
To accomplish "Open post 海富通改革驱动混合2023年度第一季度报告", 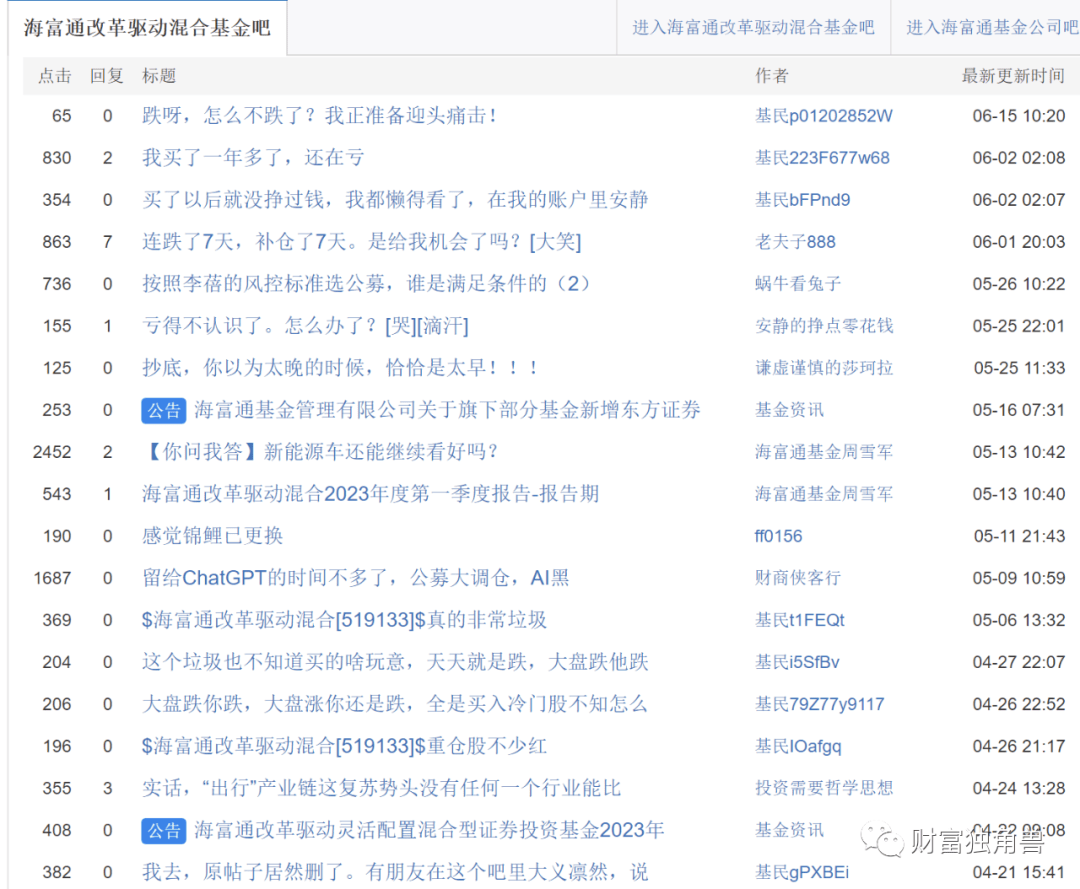I will click(371, 494).
